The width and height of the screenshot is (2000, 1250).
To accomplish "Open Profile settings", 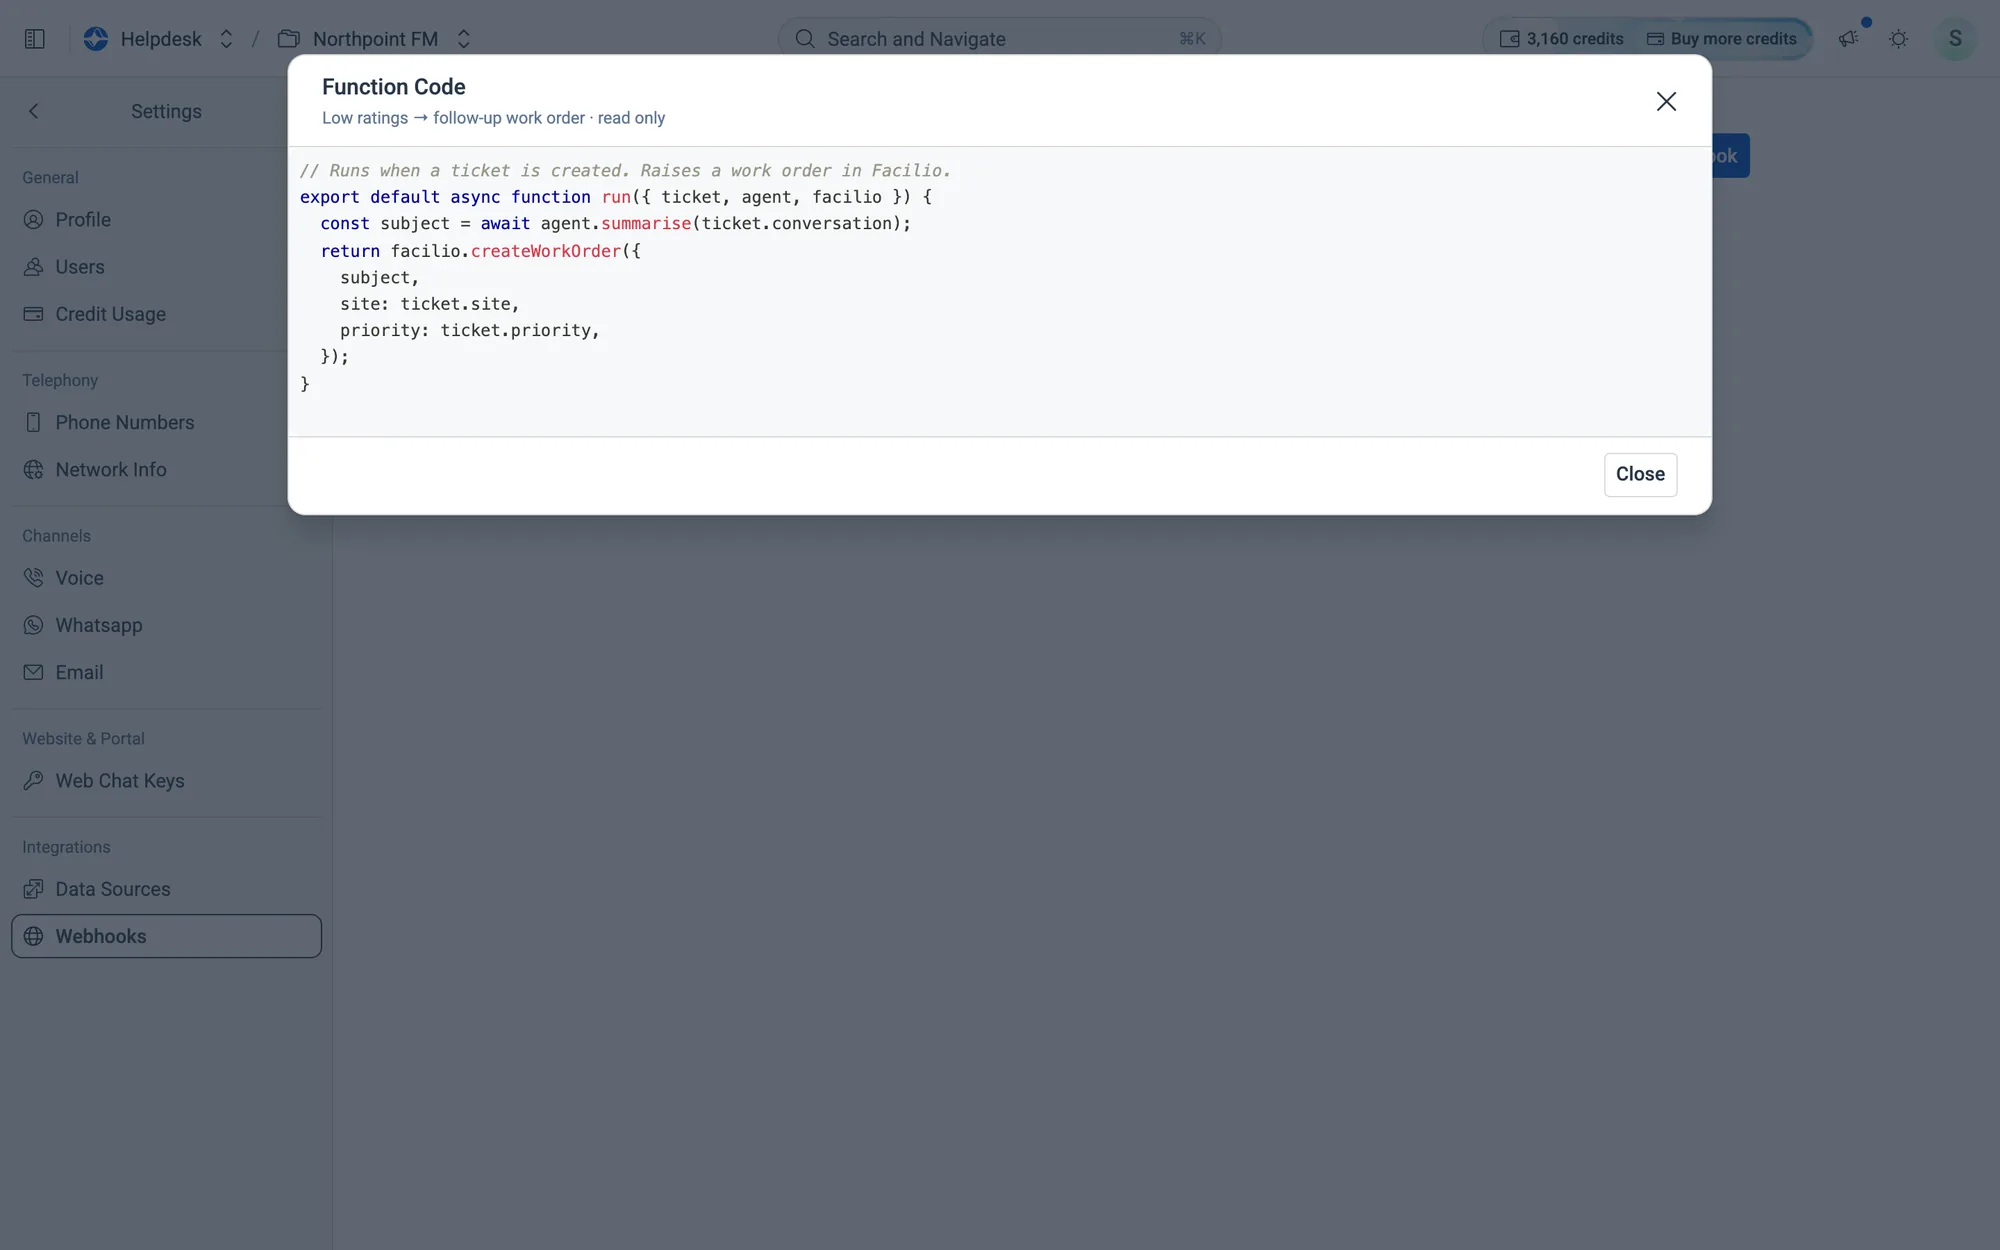I will pyautogui.click(x=166, y=220).
